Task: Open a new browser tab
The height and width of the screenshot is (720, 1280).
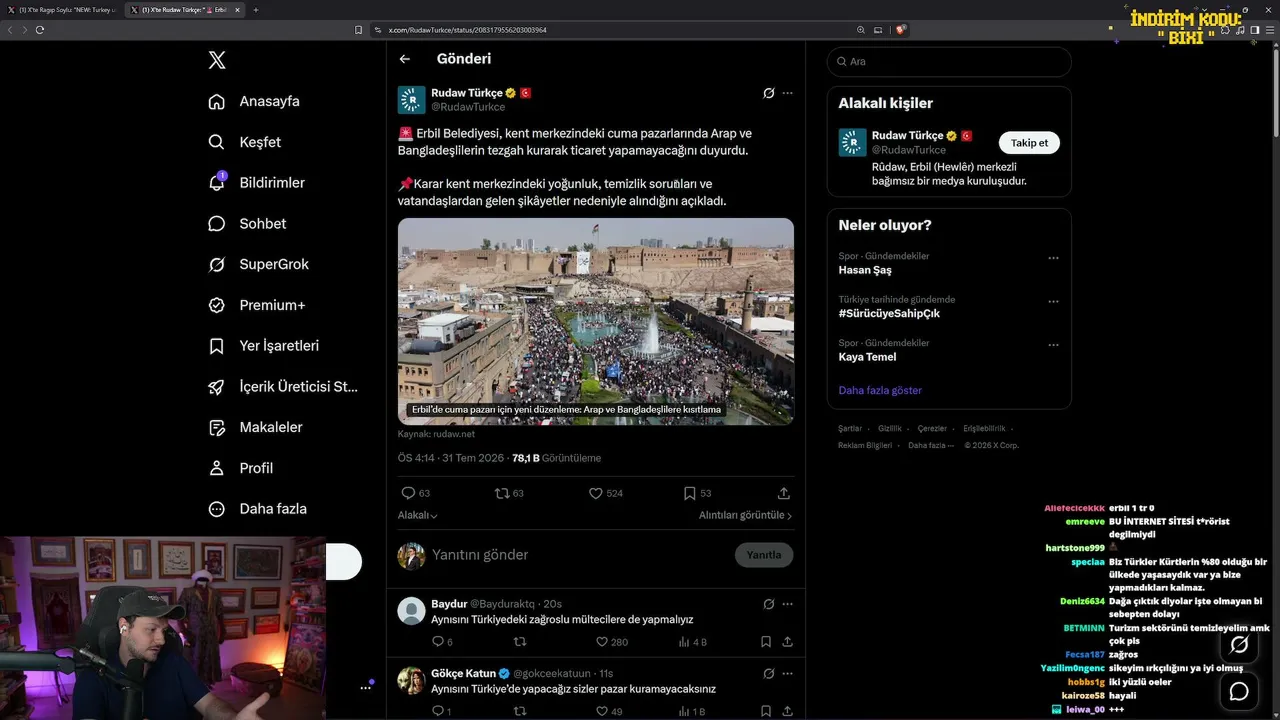Action: [x=255, y=10]
